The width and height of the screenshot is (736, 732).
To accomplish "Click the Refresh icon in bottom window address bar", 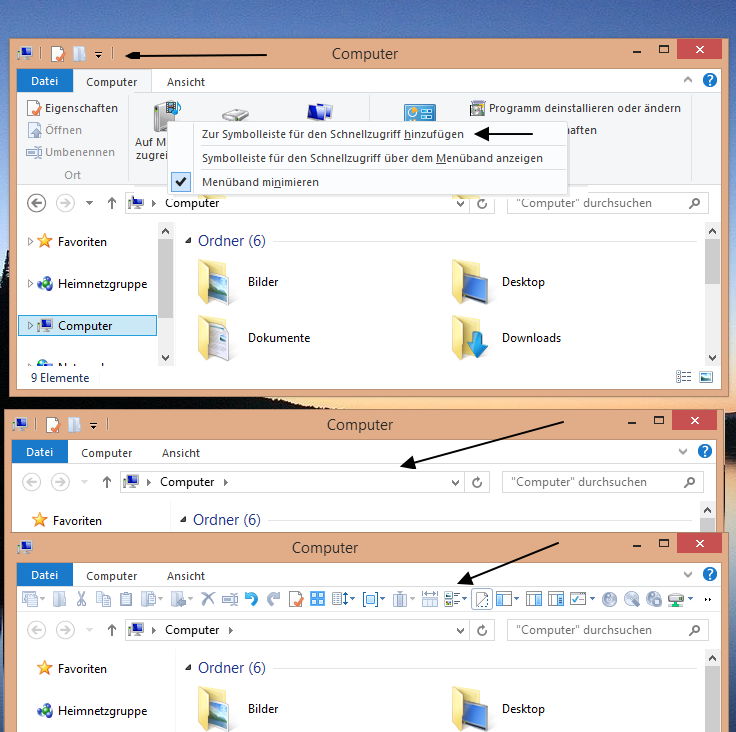I will click(482, 631).
